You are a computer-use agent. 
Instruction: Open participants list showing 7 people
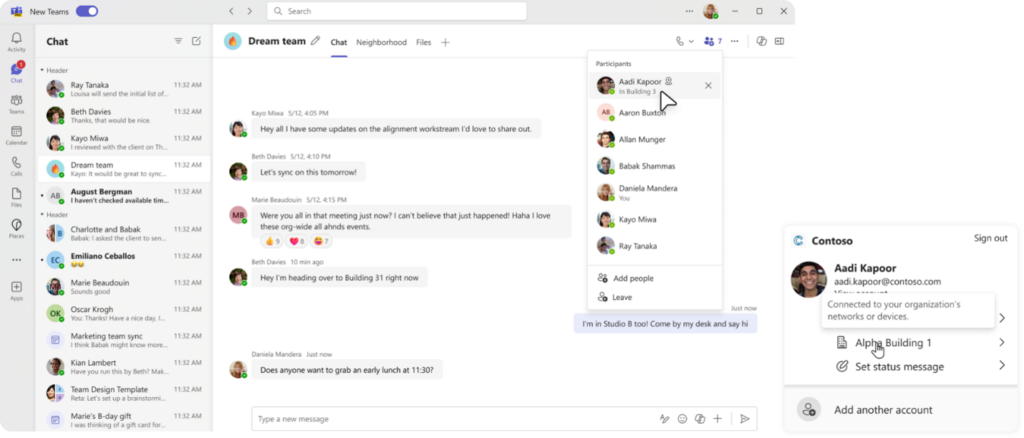[712, 41]
